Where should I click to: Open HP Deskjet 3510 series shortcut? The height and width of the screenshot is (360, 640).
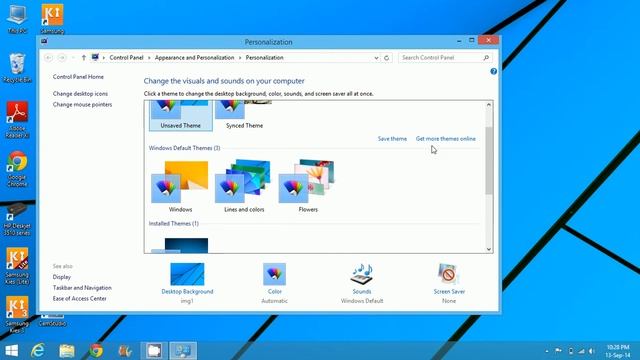[17, 219]
